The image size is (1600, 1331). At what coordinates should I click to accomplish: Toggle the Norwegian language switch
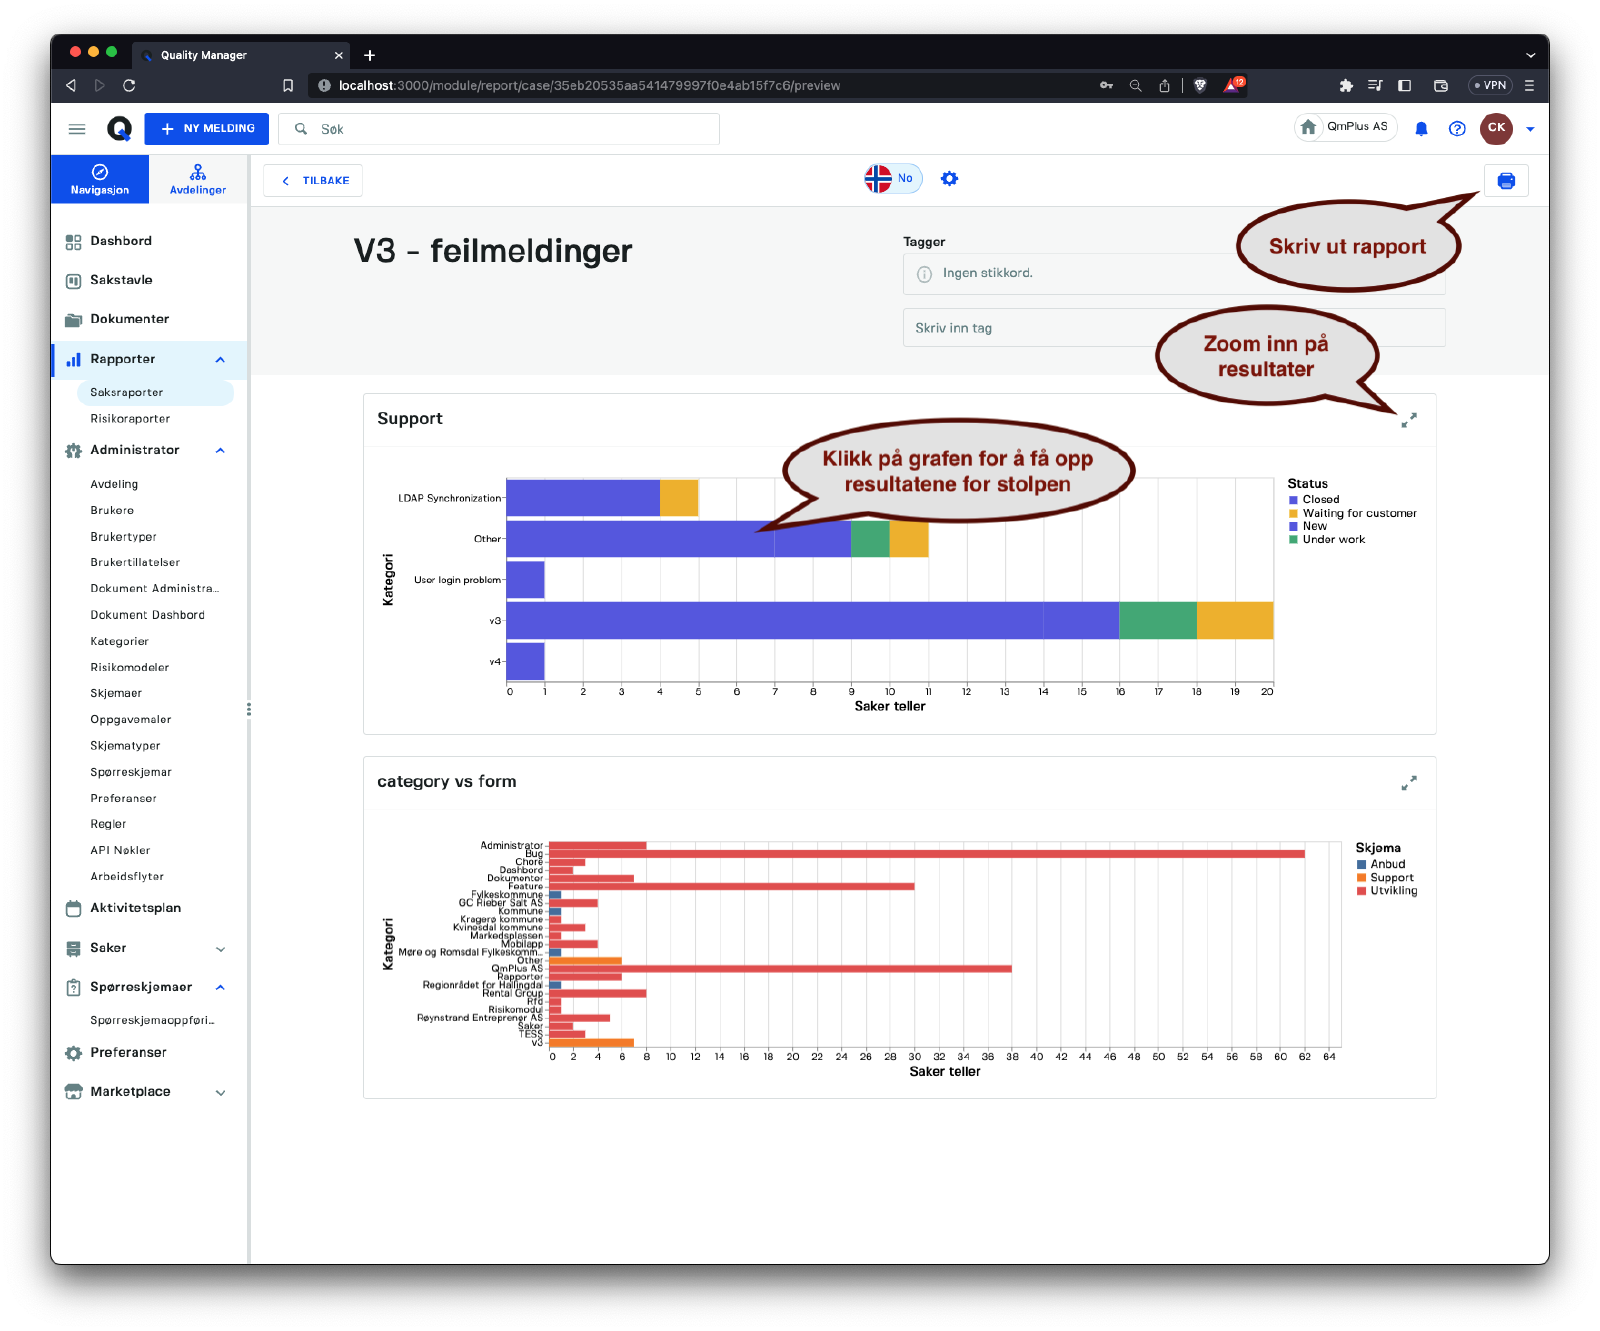892,179
